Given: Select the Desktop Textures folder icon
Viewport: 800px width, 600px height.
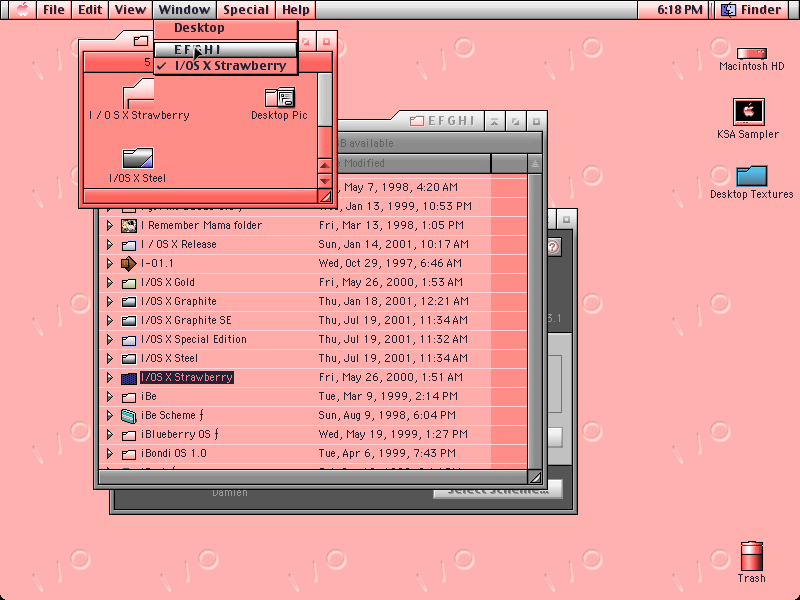Looking at the screenshot, I should (752, 176).
